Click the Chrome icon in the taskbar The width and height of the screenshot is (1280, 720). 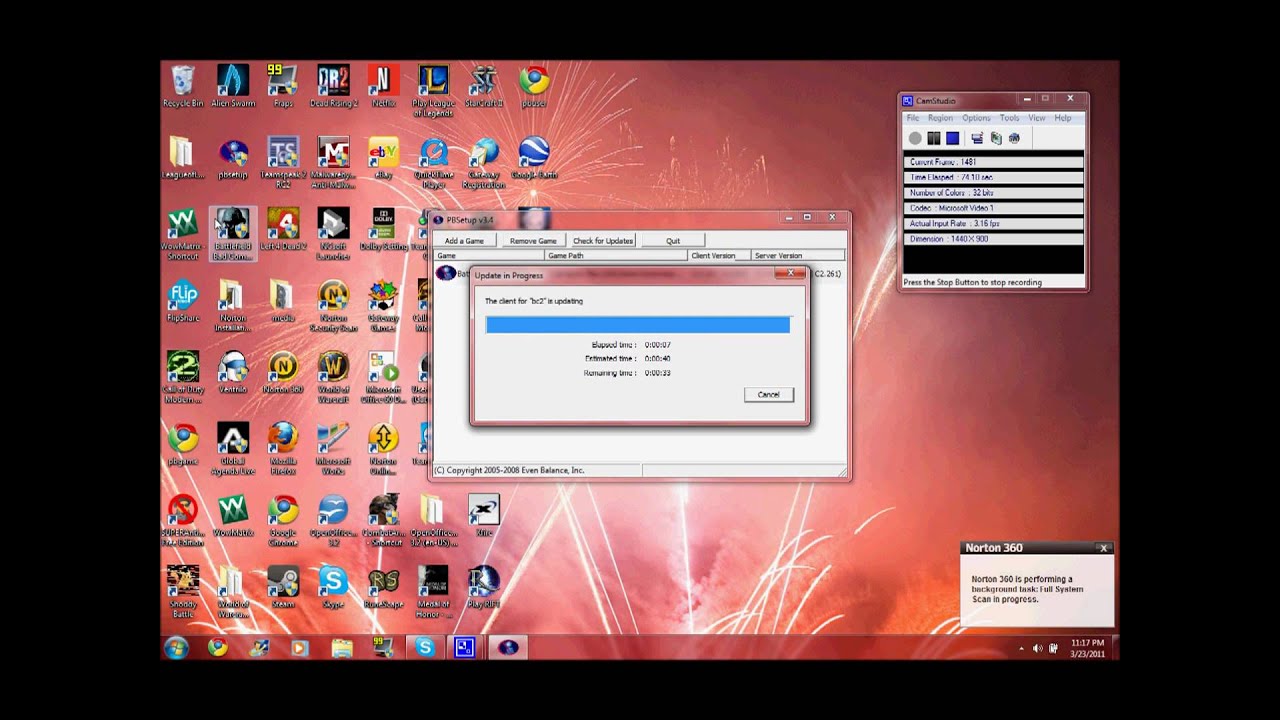click(x=217, y=647)
